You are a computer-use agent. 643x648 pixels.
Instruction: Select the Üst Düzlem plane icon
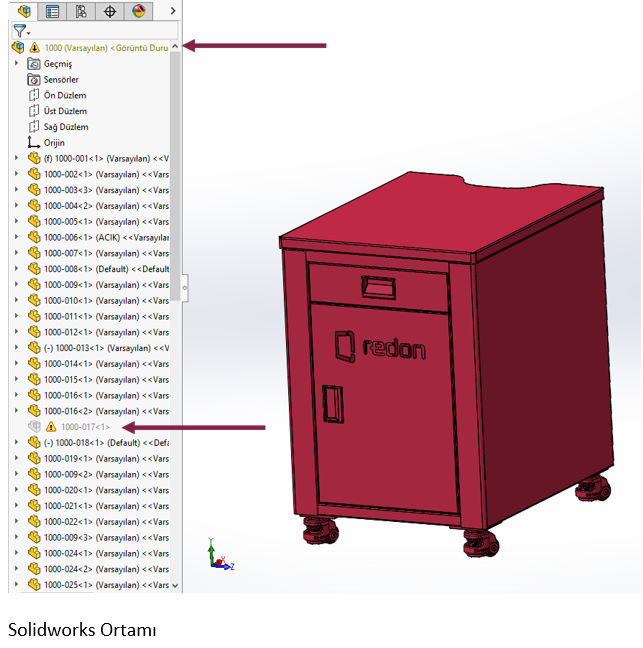(34, 111)
